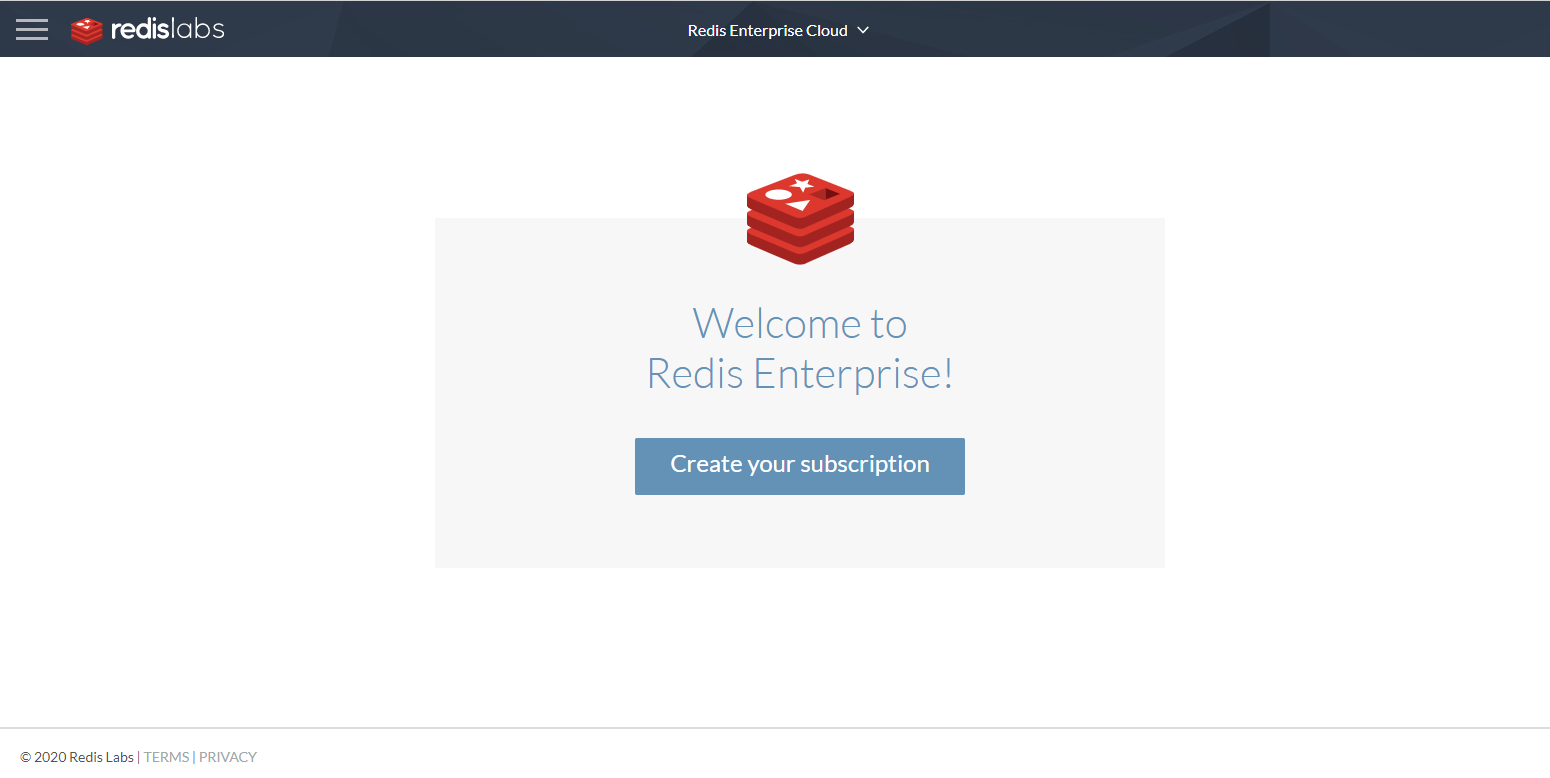Image resolution: width=1550 pixels, height=778 pixels.
Task: Click the © 2020 Redis Labs copyright text
Action: tap(77, 757)
